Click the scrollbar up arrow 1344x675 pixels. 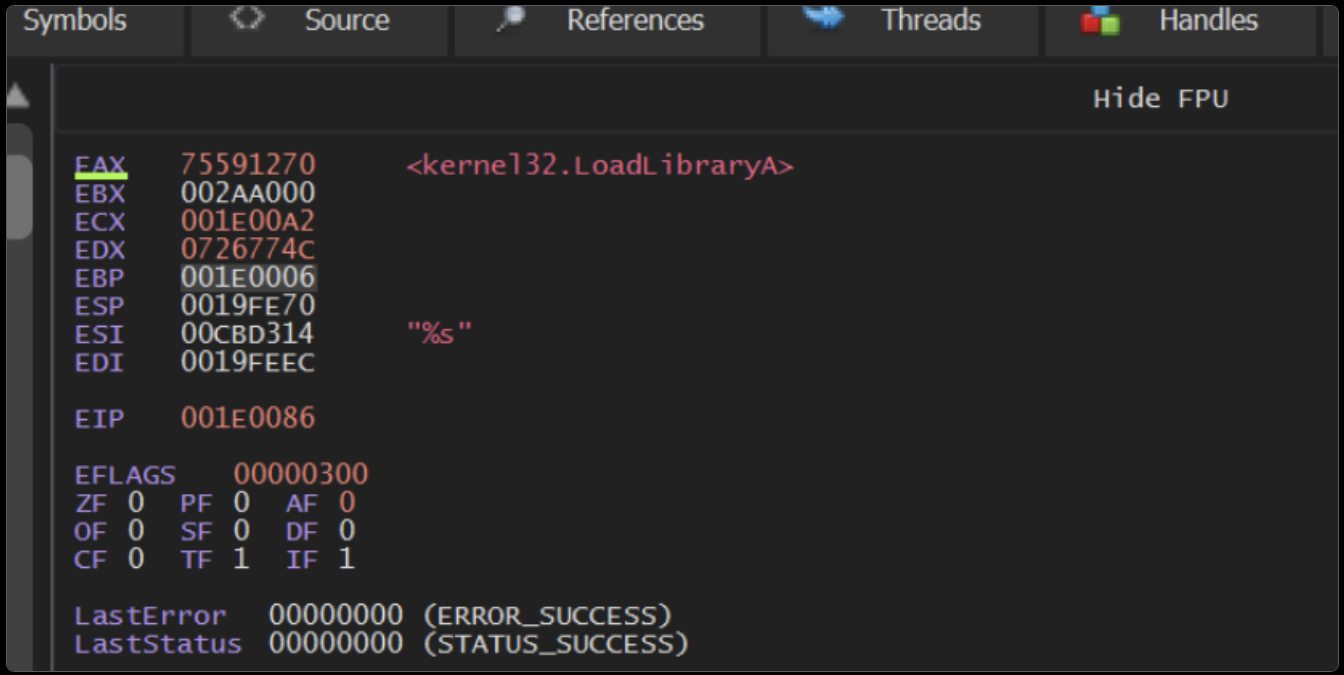point(18,97)
